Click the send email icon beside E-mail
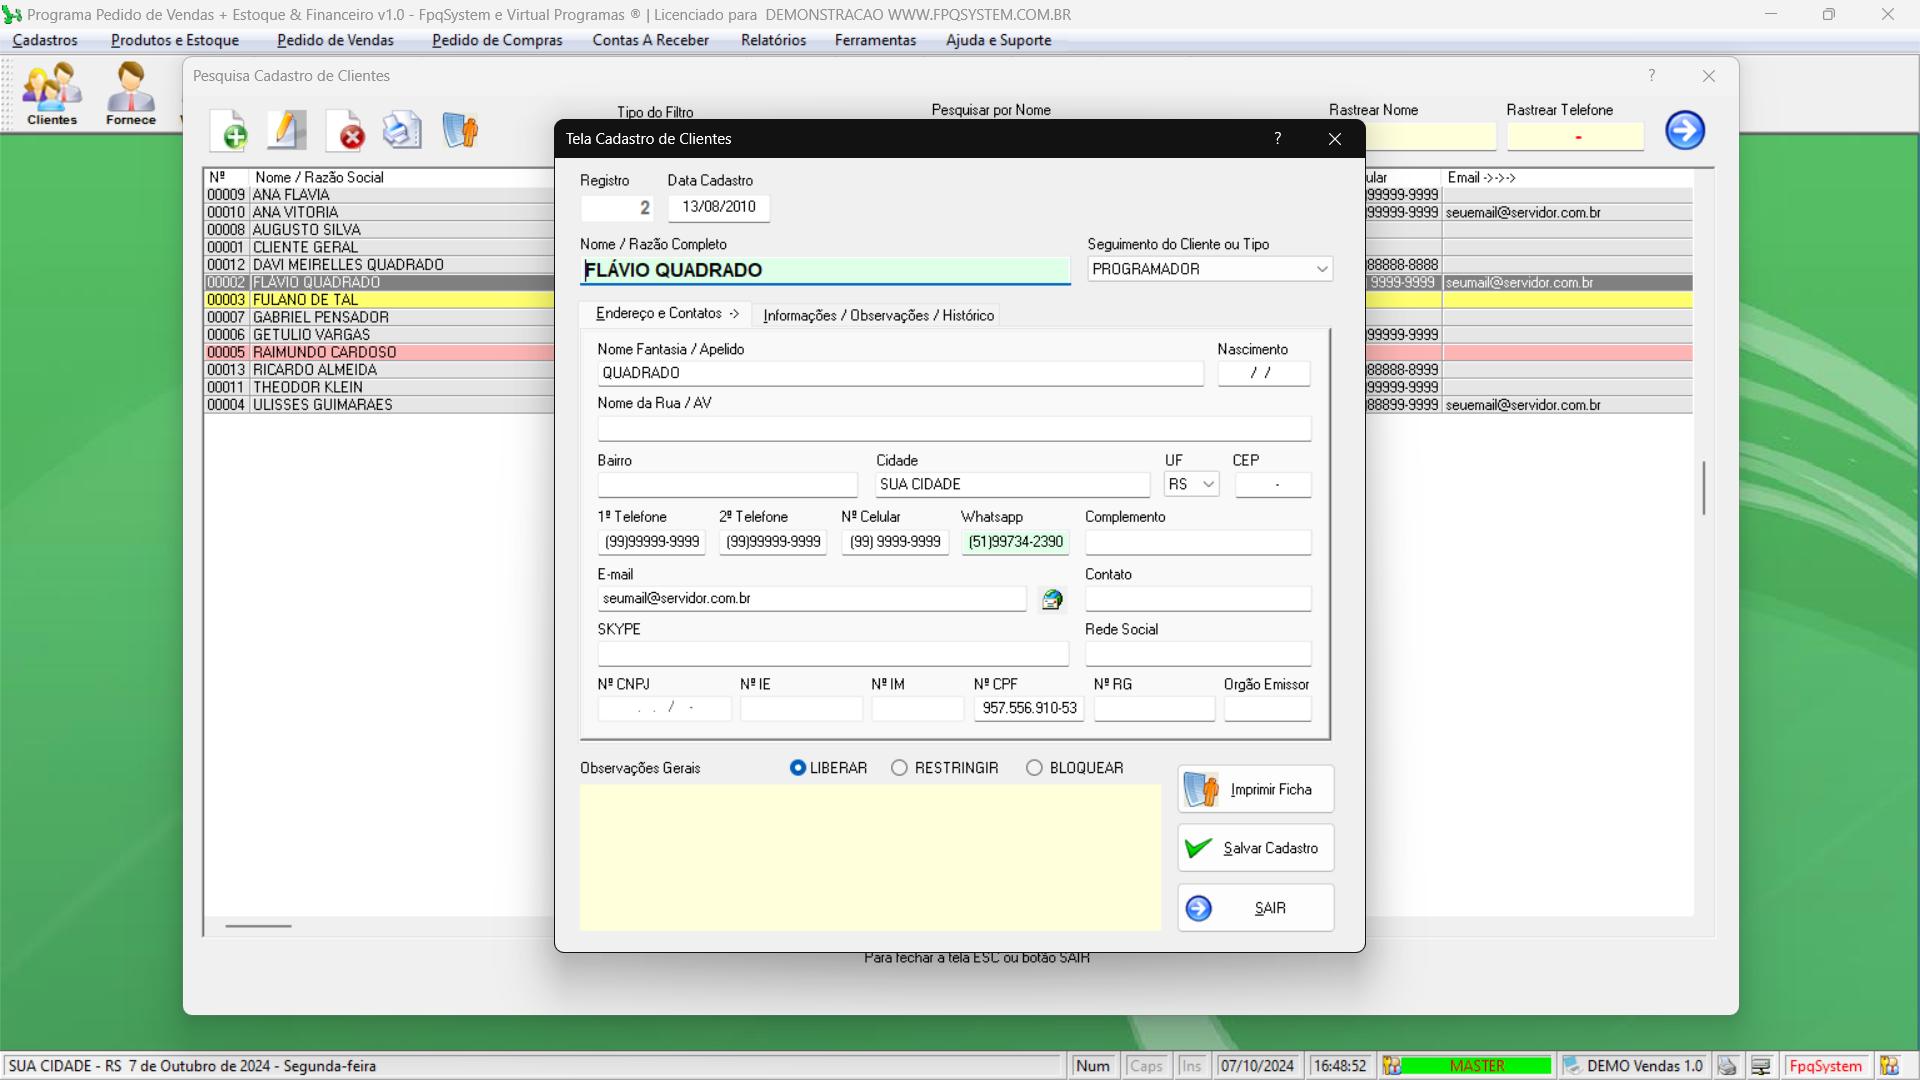Screen dimensions: 1920x1080 (1052, 599)
